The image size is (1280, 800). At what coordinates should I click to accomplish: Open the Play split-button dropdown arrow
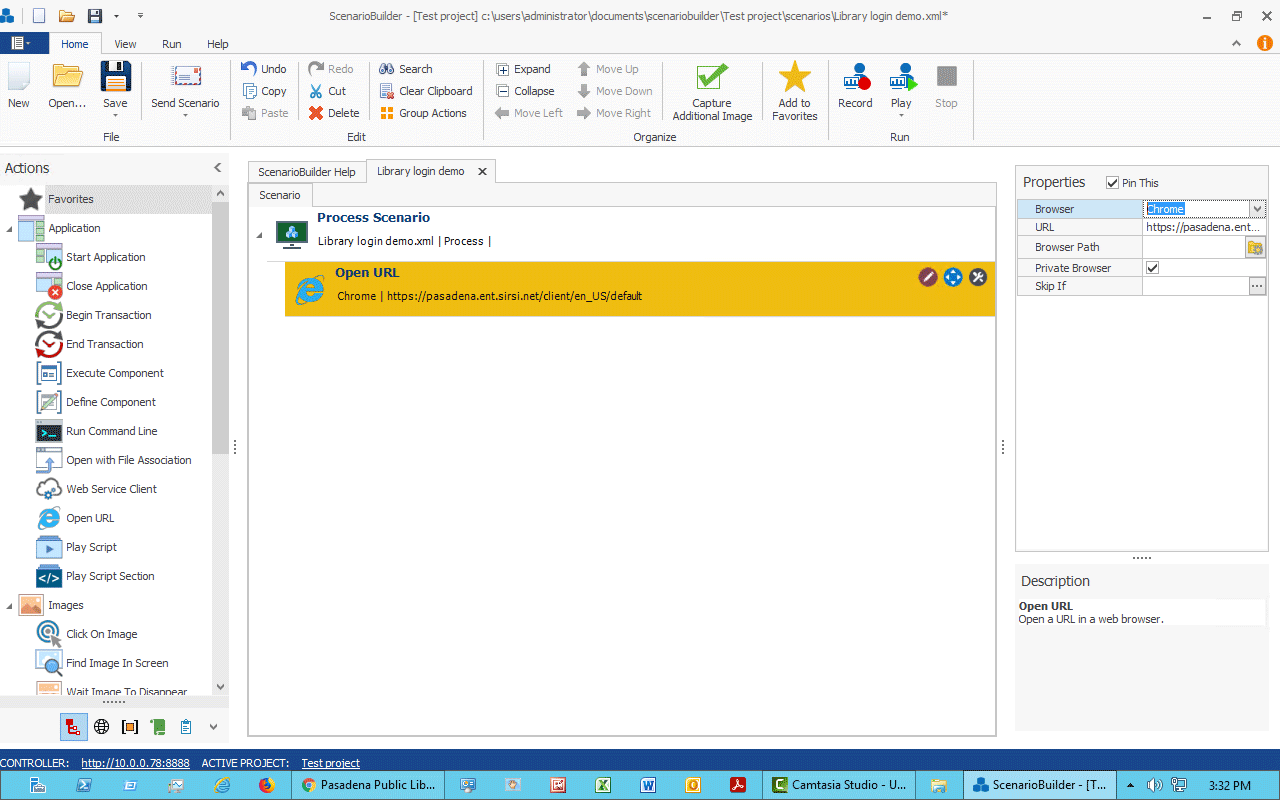pyautogui.click(x=901, y=116)
